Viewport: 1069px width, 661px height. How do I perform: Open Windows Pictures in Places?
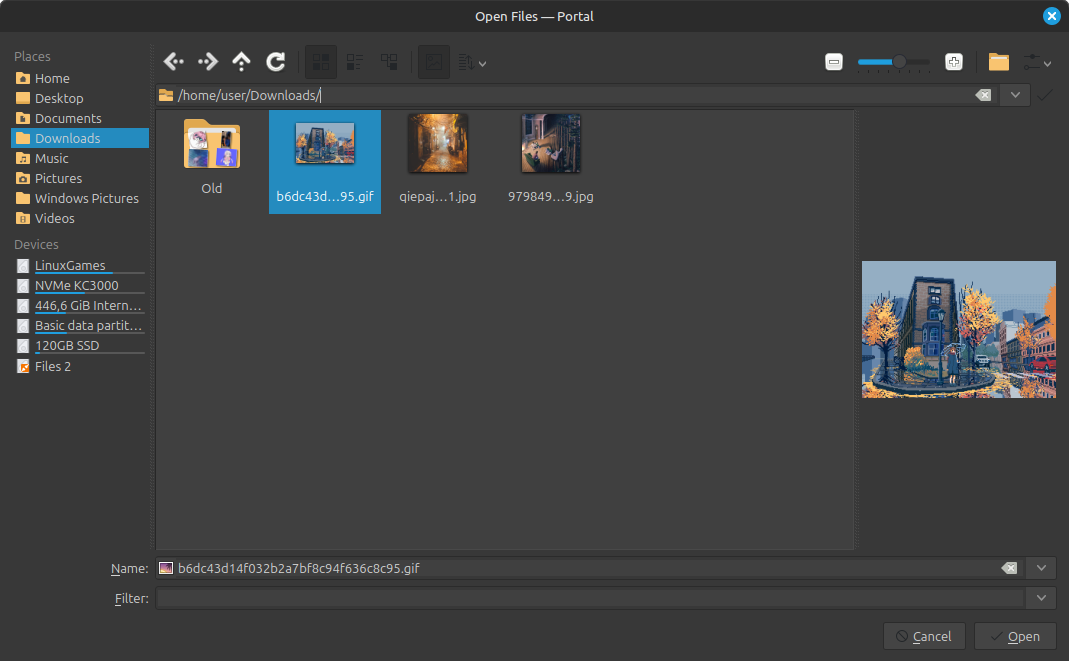click(80, 198)
